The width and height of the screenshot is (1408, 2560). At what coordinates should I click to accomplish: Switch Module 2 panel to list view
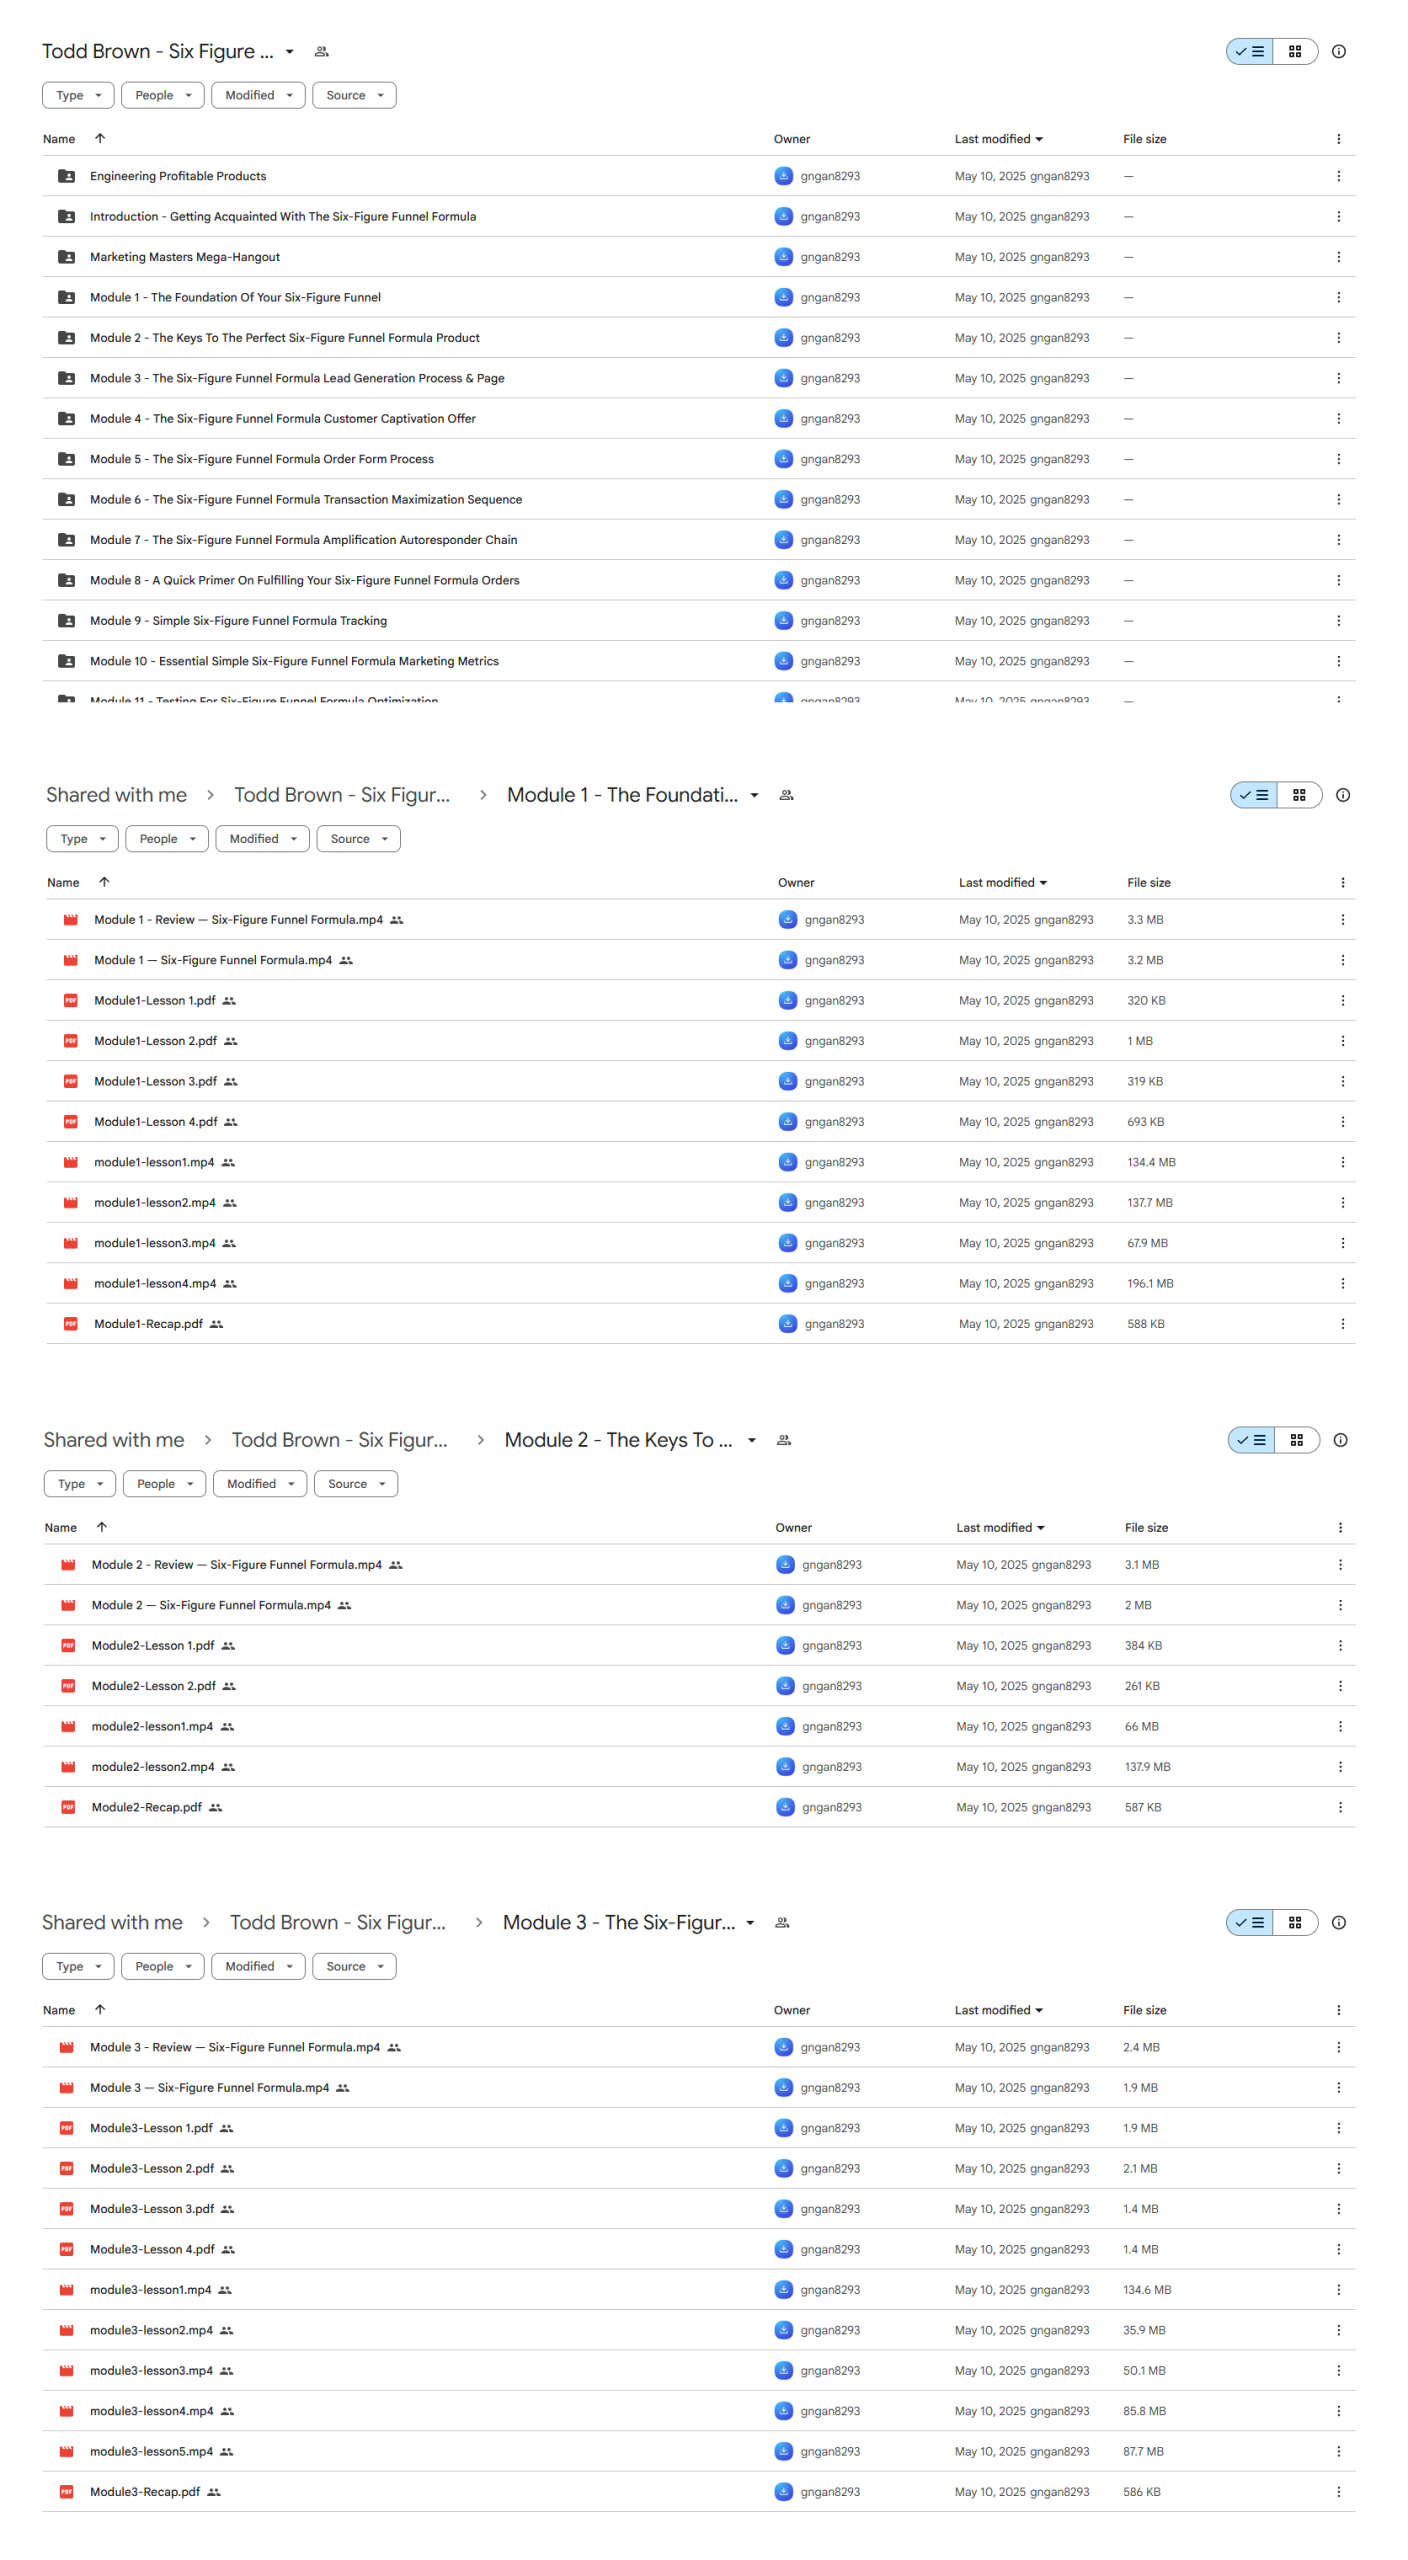tap(1251, 1440)
